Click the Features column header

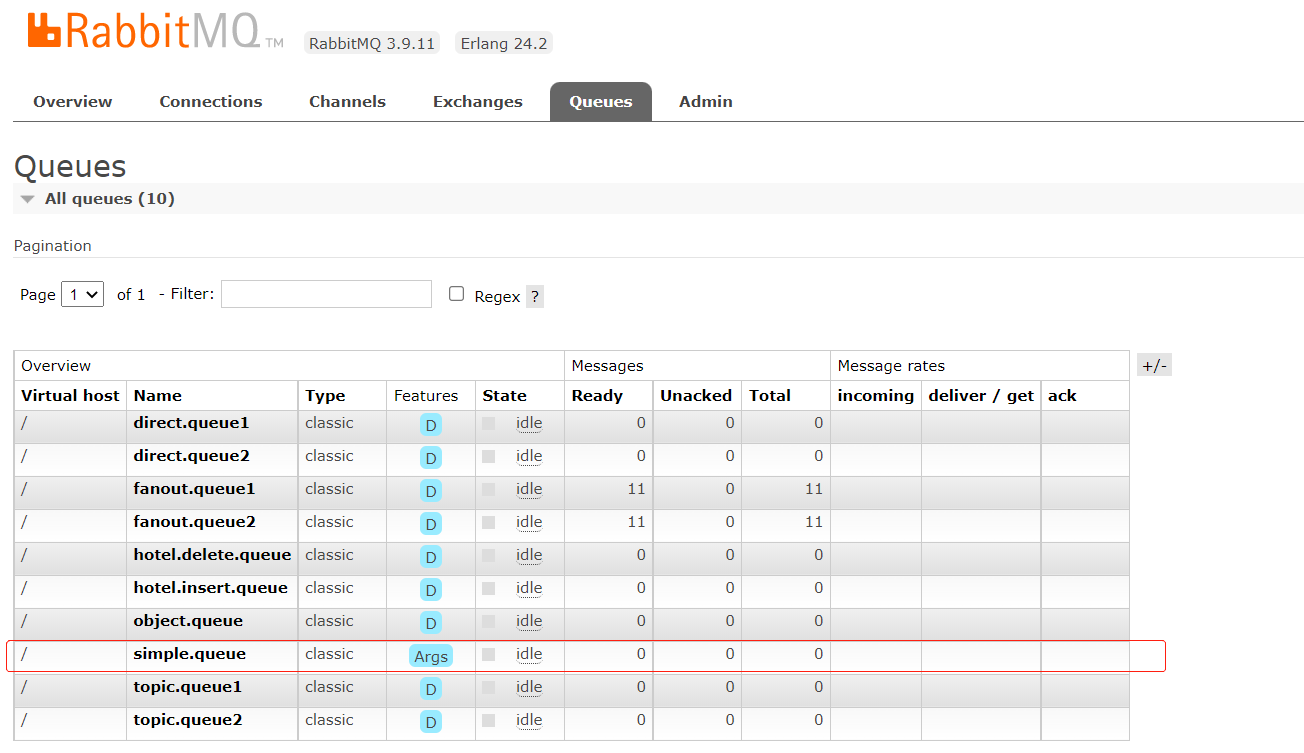pos(426,396)
